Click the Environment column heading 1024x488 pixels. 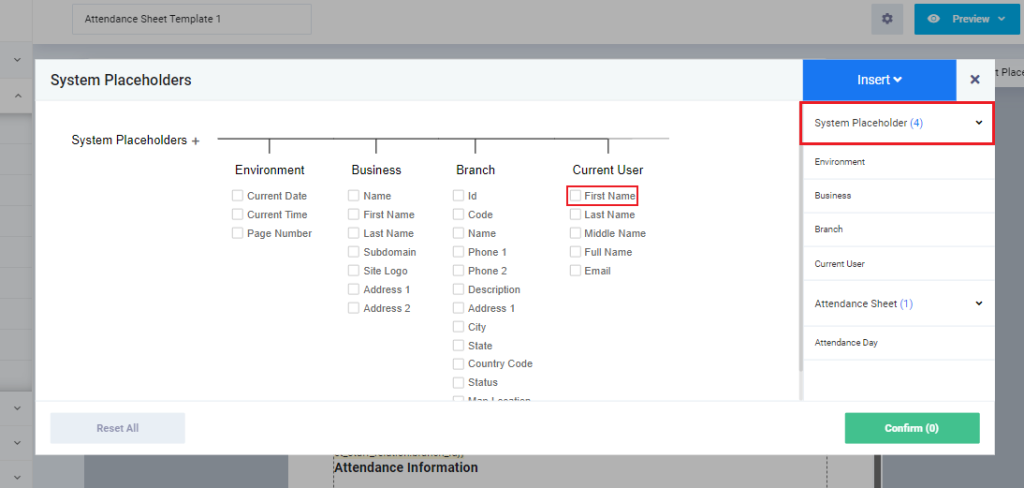270,170
